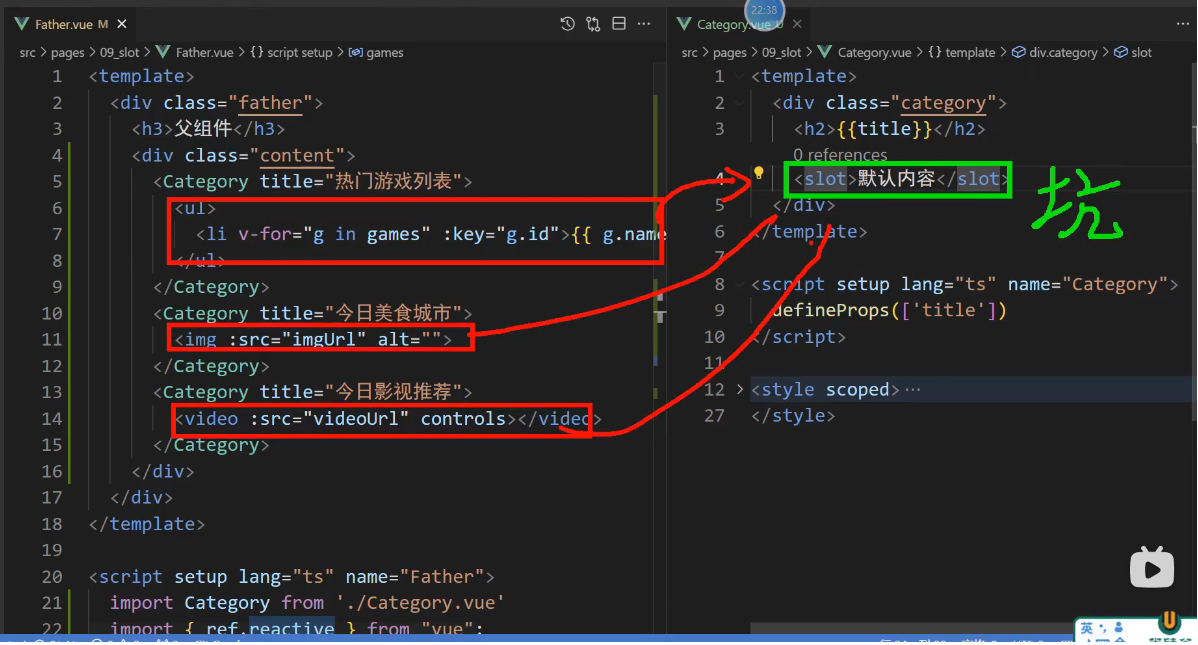This screenshot has width=1198, height=645.
Task: Collapse the template block on Category.vue line 1
Action: pyautogui.click(x=740, y=76)
